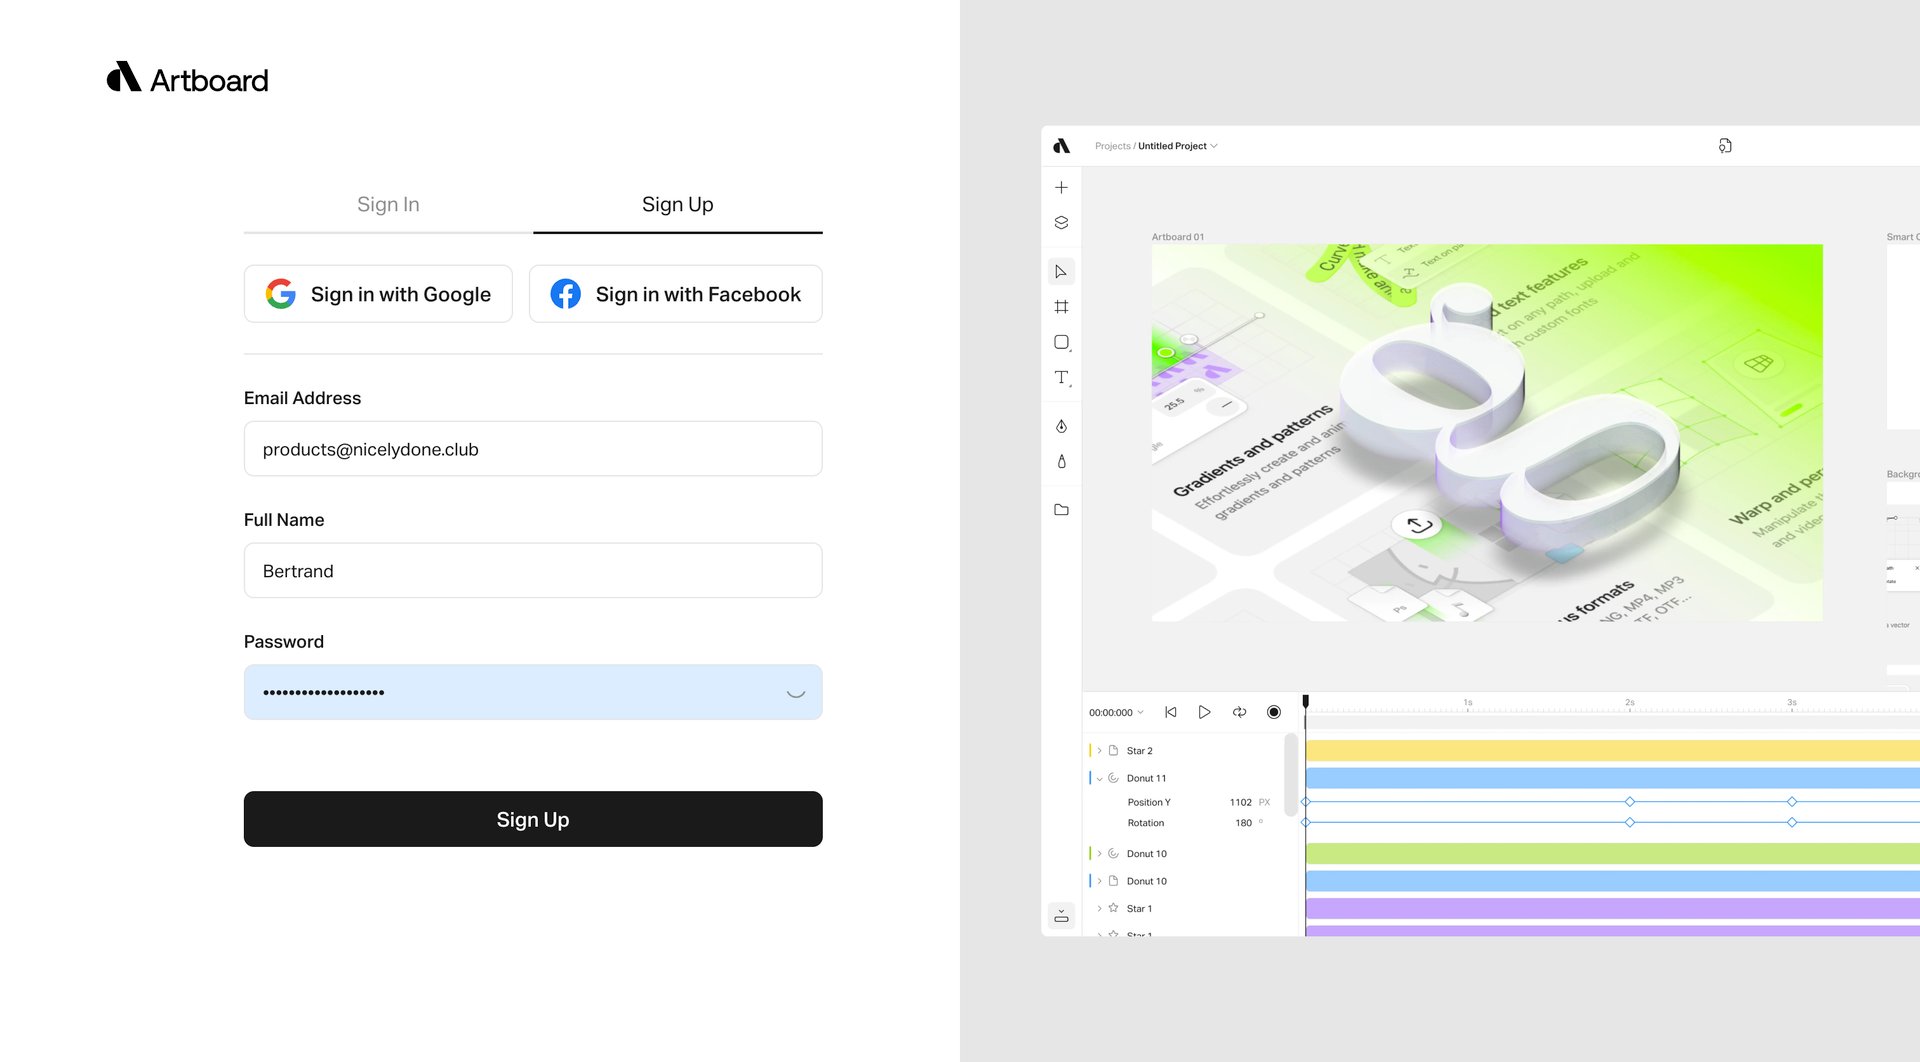Open the assets folder icon in toolbar
This screenshot has height=1062, width=1920.
click(x=1061, y=509)
